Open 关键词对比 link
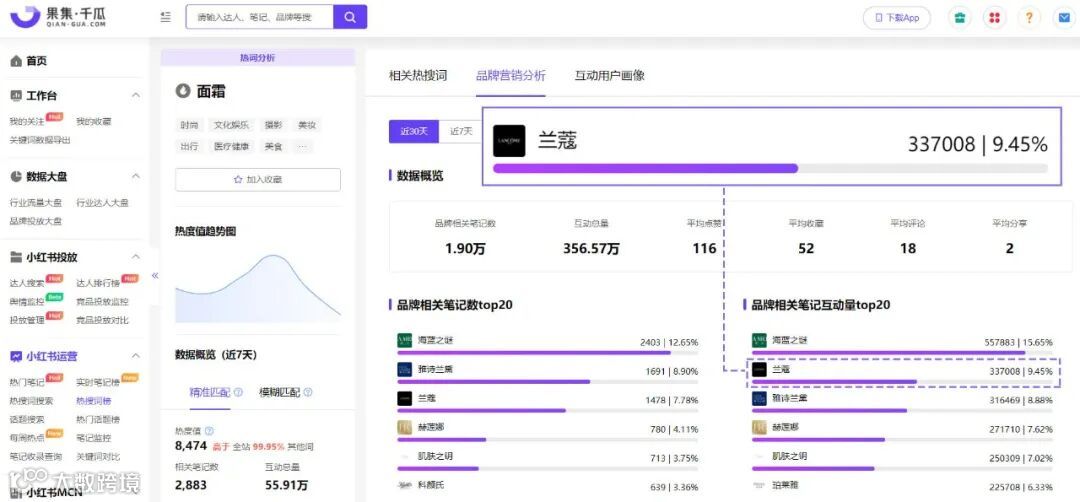 (98, 457)
